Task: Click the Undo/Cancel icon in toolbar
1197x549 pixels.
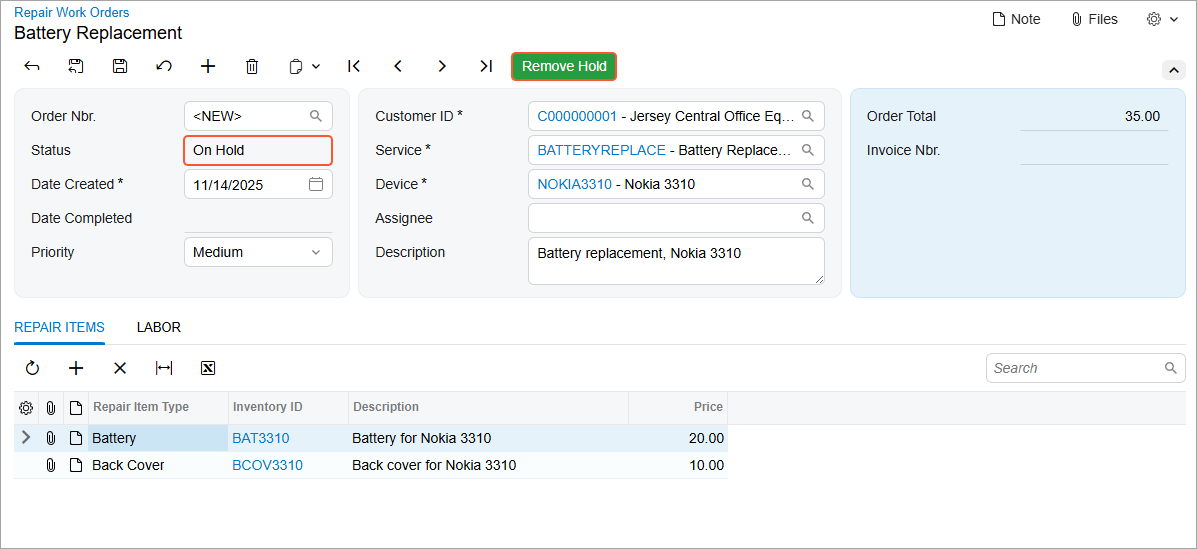Action: (163, 66)
